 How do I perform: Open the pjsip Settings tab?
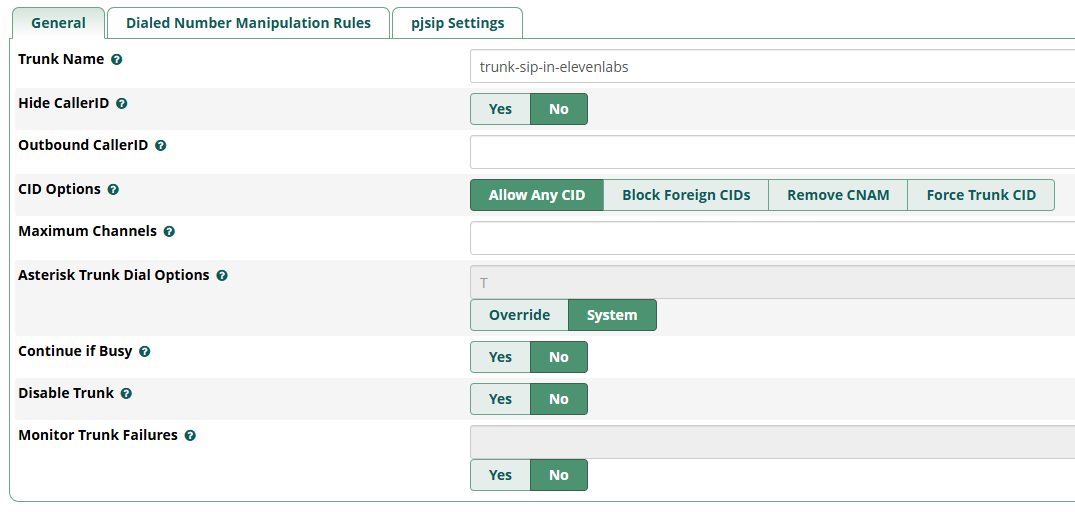click(x=458, y=23)
